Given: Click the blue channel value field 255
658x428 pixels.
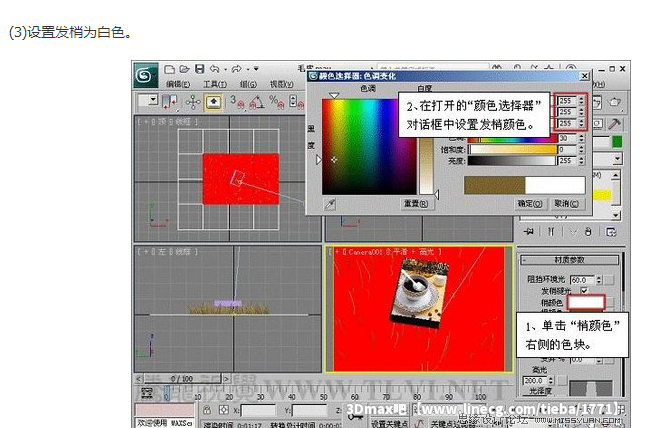Looking at the screenshot, I should pyautogui.click(x=567, y=123).
